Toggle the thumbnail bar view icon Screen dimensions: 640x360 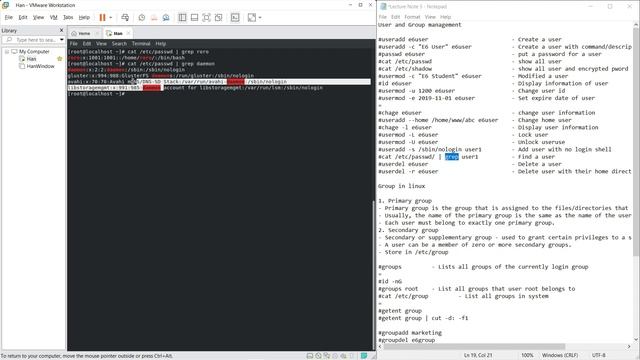pyautogui.click(x=194, y=18)
